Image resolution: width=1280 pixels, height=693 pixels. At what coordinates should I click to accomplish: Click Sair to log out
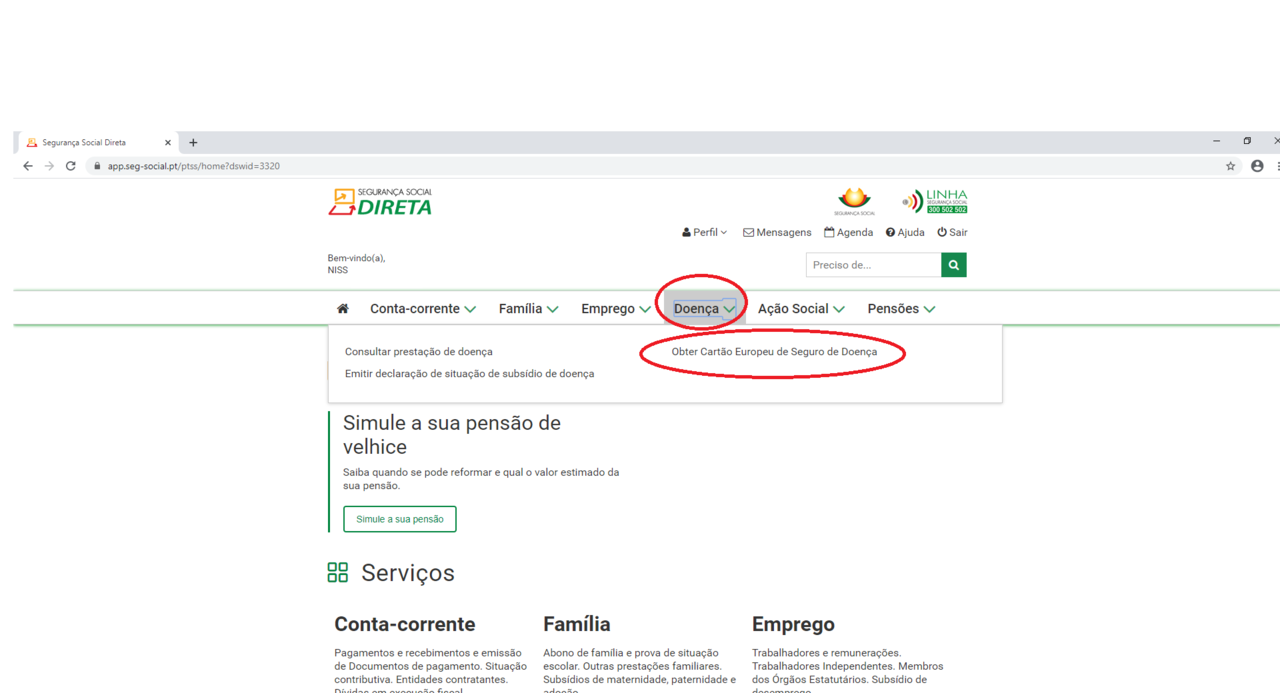pos(952,232)
